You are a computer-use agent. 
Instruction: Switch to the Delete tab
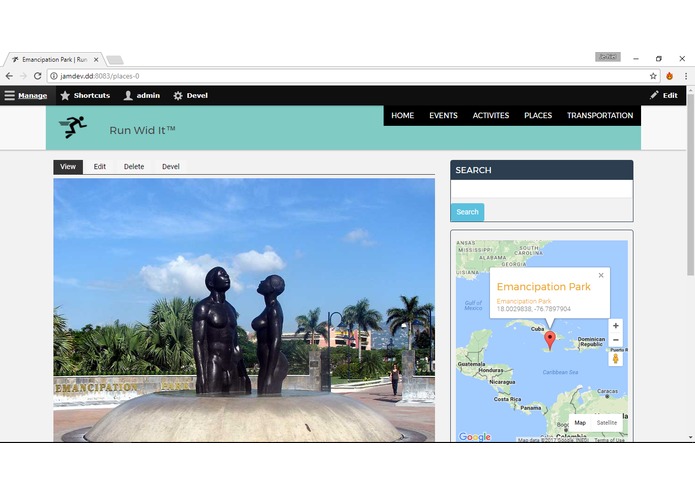tap(134, 167)
